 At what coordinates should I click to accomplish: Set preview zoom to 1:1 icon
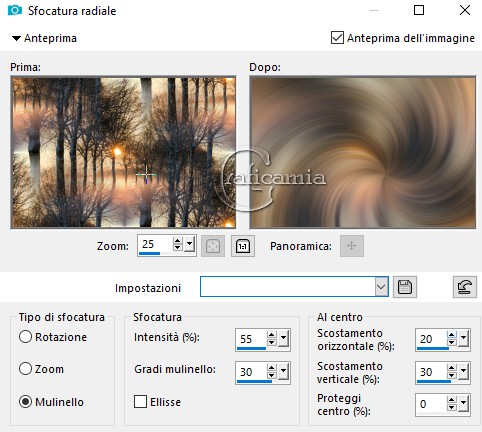[243, 246]
